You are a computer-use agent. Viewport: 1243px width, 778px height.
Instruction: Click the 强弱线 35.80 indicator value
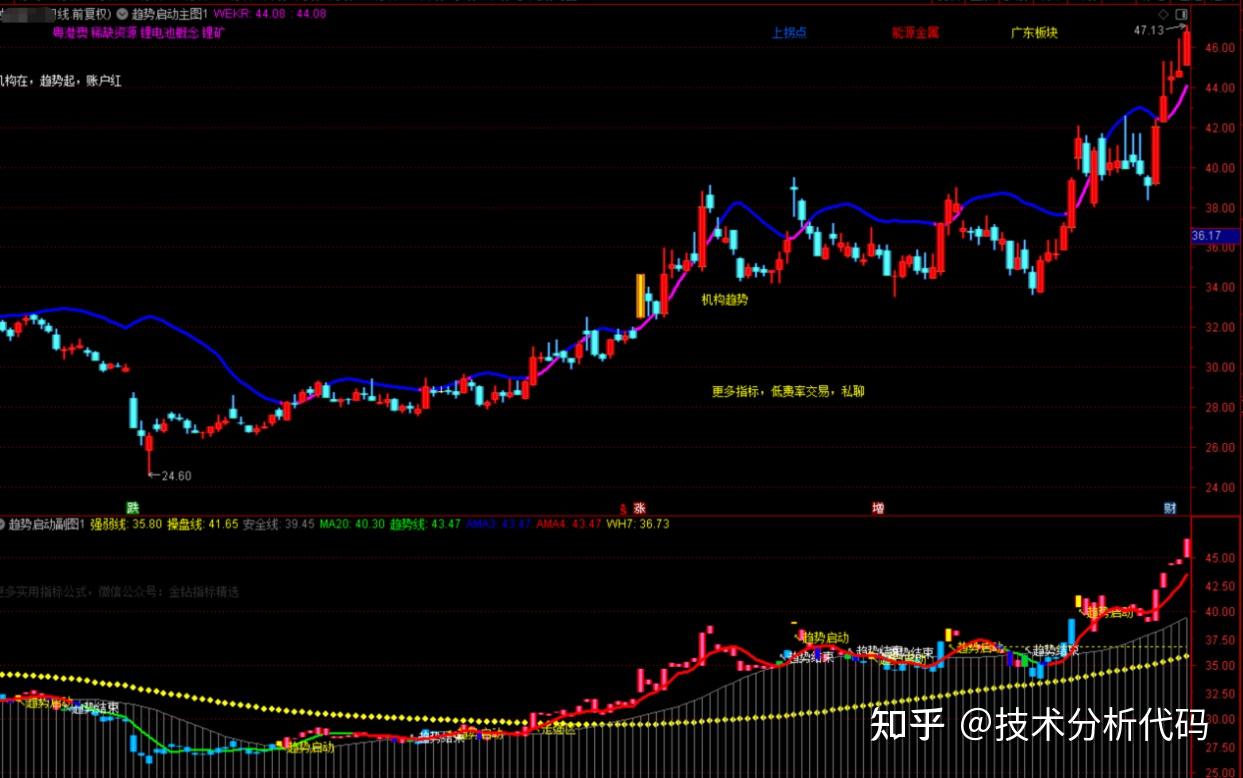coord(126,524)
